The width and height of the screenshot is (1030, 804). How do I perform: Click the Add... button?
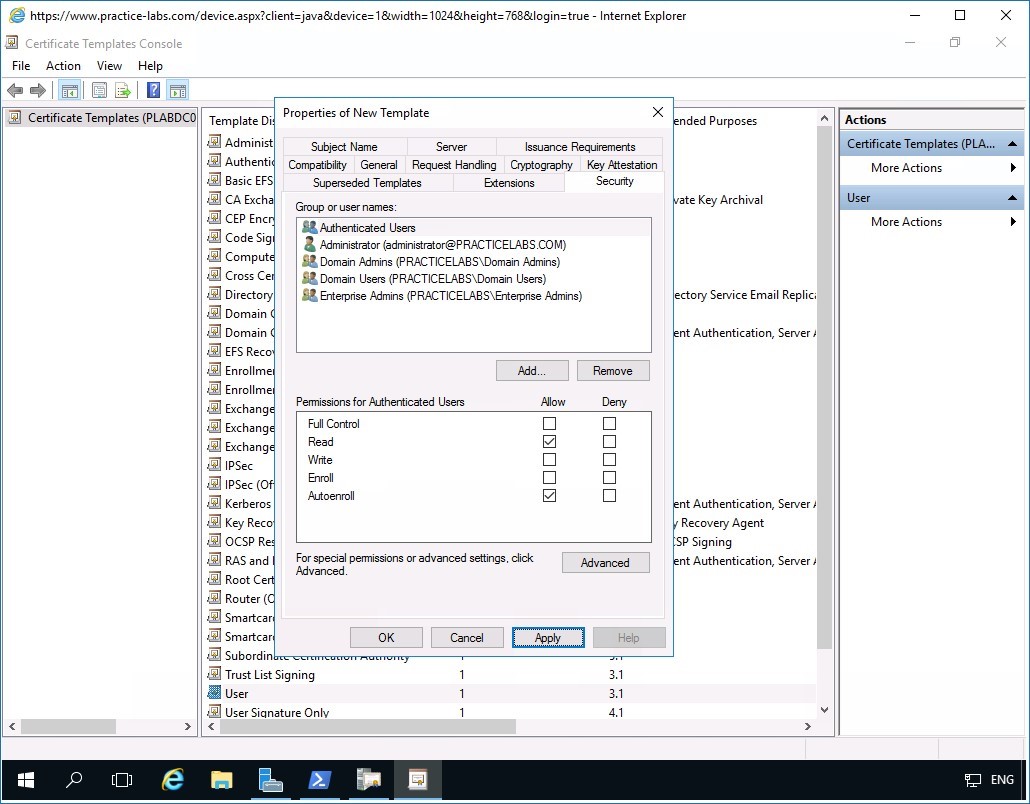(x=532, y=370)
